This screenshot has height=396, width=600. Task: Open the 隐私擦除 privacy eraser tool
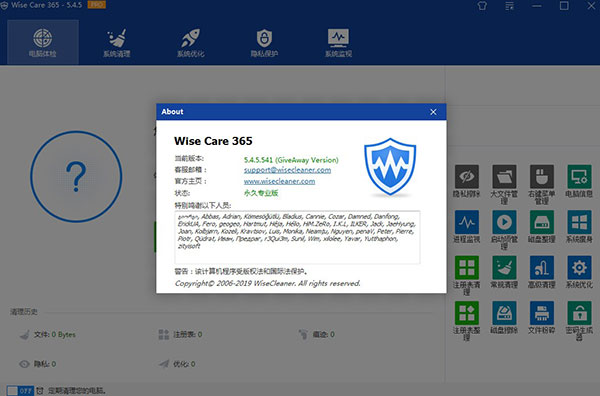coord(466,181)
